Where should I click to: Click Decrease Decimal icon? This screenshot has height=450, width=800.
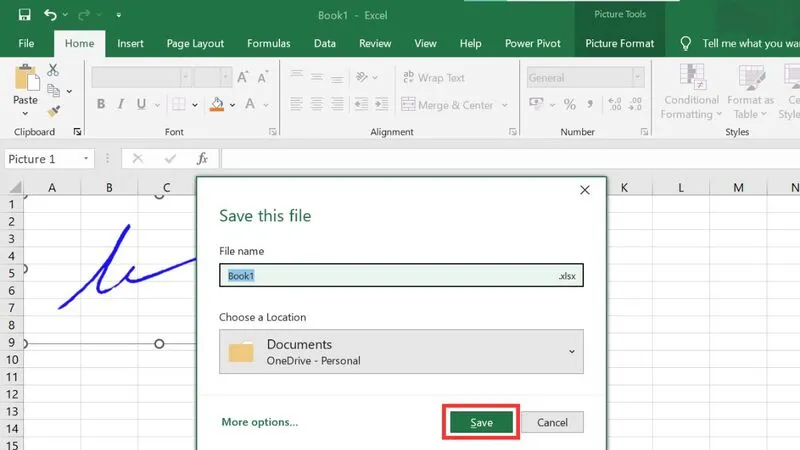tap(636, 104)
